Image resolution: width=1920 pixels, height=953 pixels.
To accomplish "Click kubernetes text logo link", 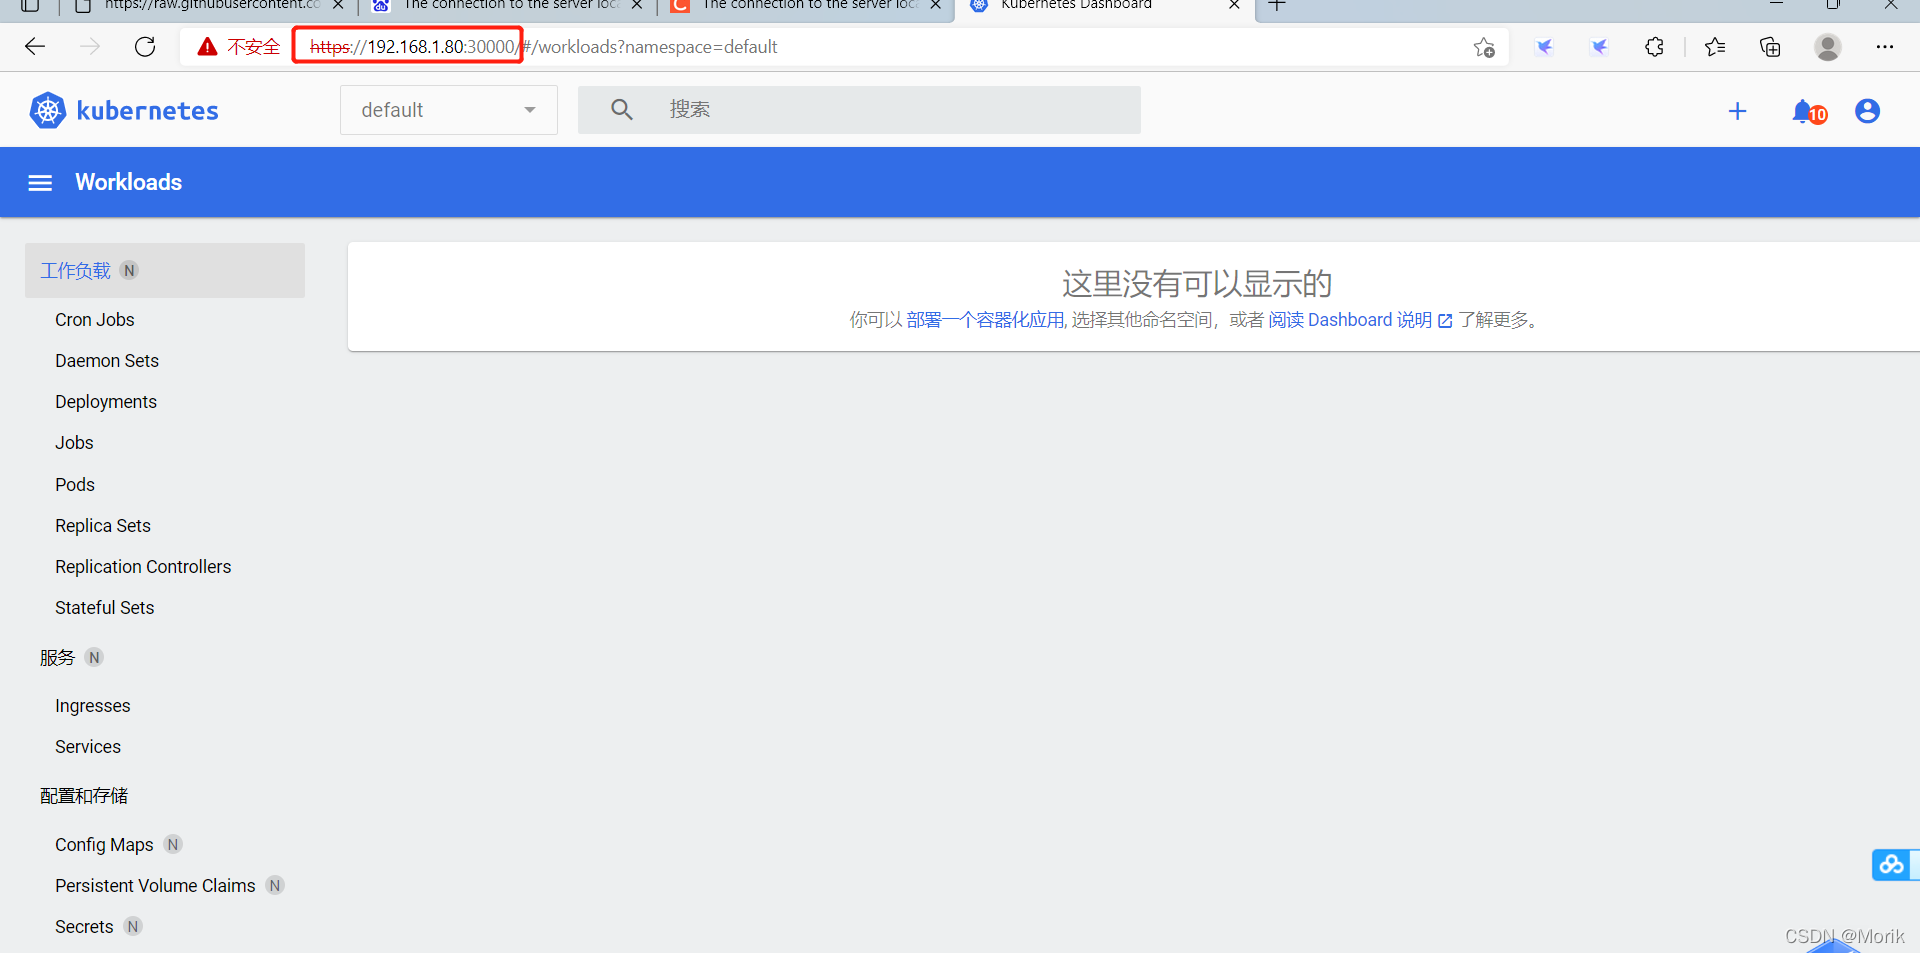I will point(147,110).
